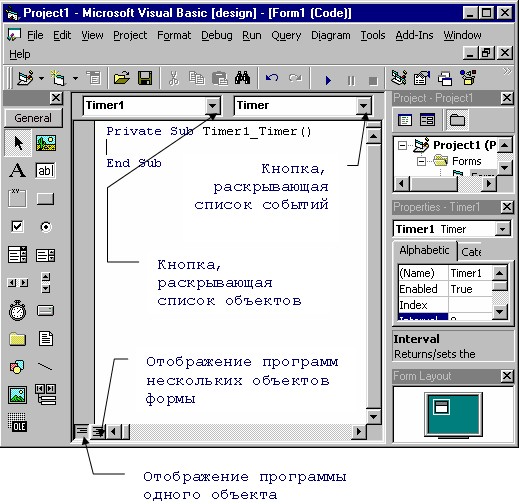Open Project Explorer toolbar icon
This screenshot has height=504, width=519.
(x=399, y=78)
